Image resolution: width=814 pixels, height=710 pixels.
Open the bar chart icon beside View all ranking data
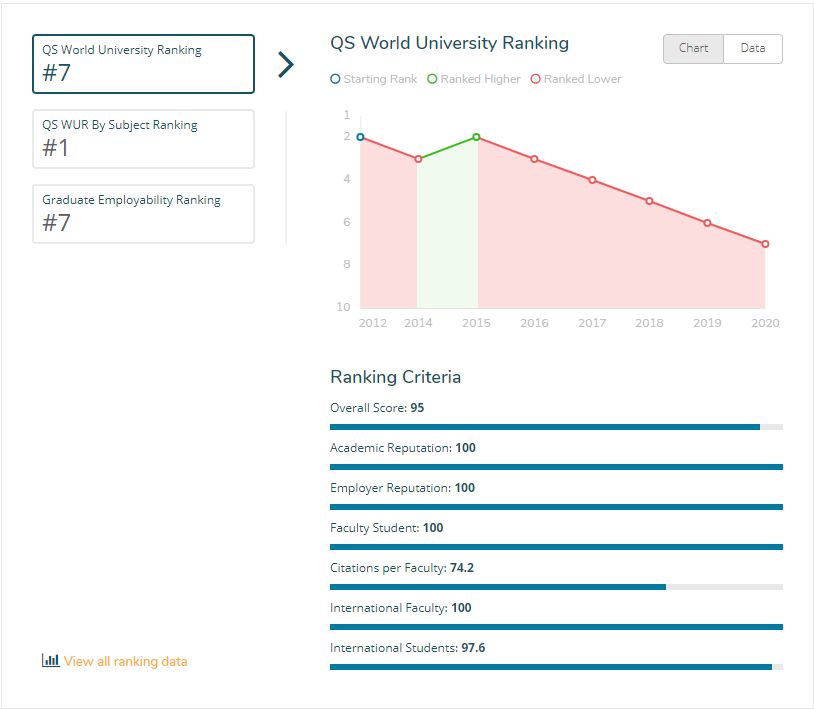coord(50,660)
